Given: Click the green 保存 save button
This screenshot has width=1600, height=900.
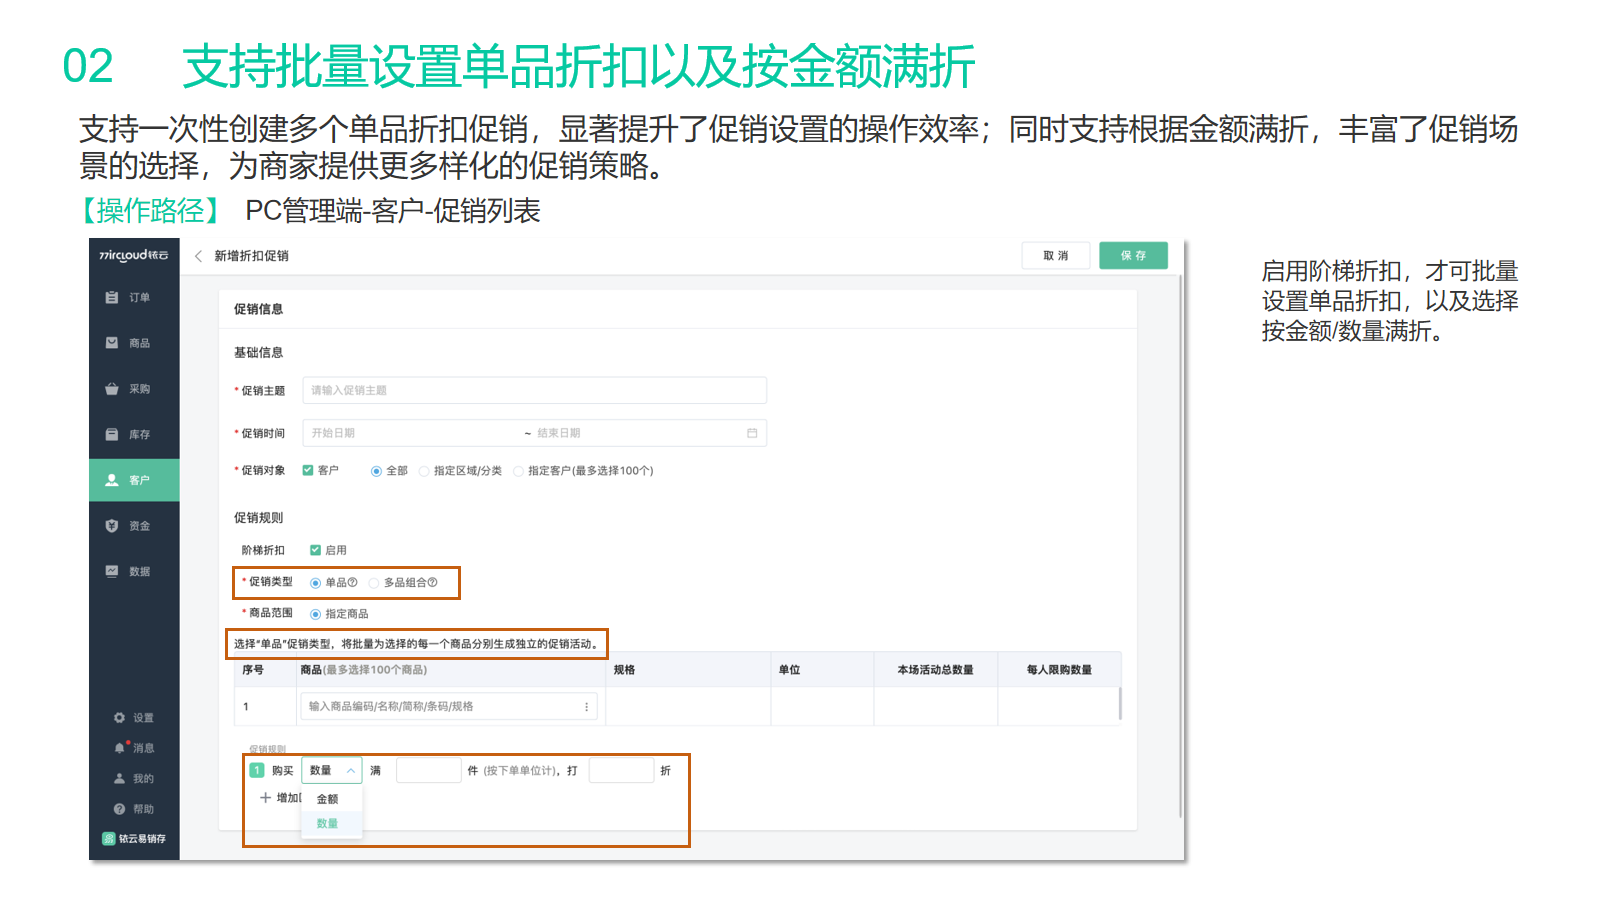Looking at the screenshot, I should (1133, 256).
